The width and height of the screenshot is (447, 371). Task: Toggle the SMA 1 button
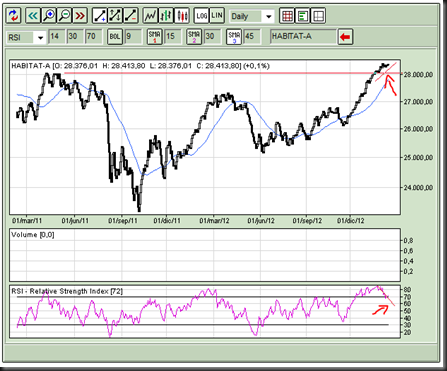tap(155, 37)
